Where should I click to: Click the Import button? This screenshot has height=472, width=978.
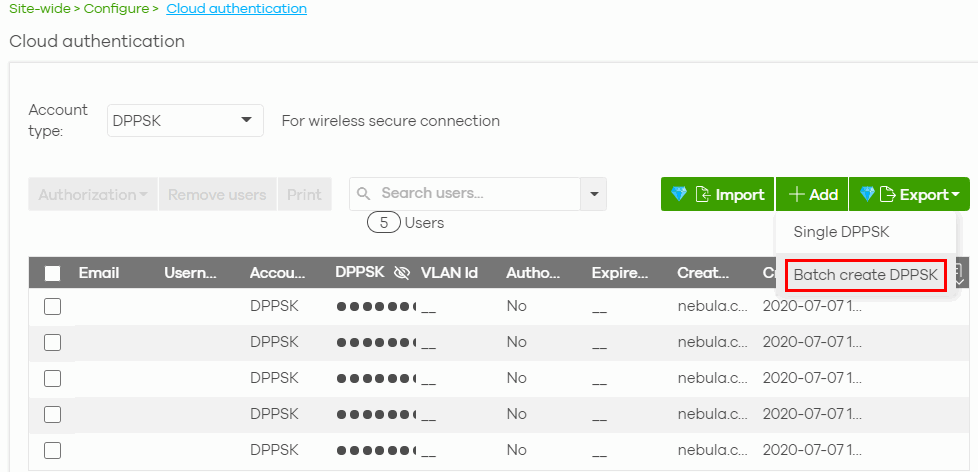tap(718, 195)
